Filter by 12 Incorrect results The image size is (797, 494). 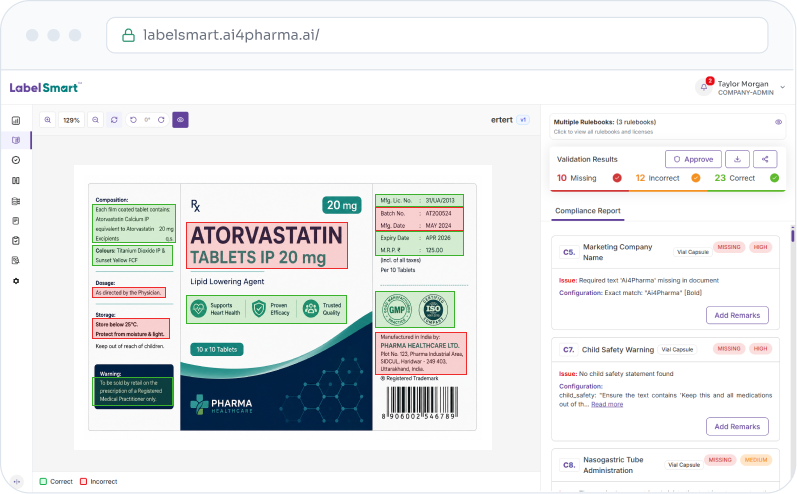[668, 178]
